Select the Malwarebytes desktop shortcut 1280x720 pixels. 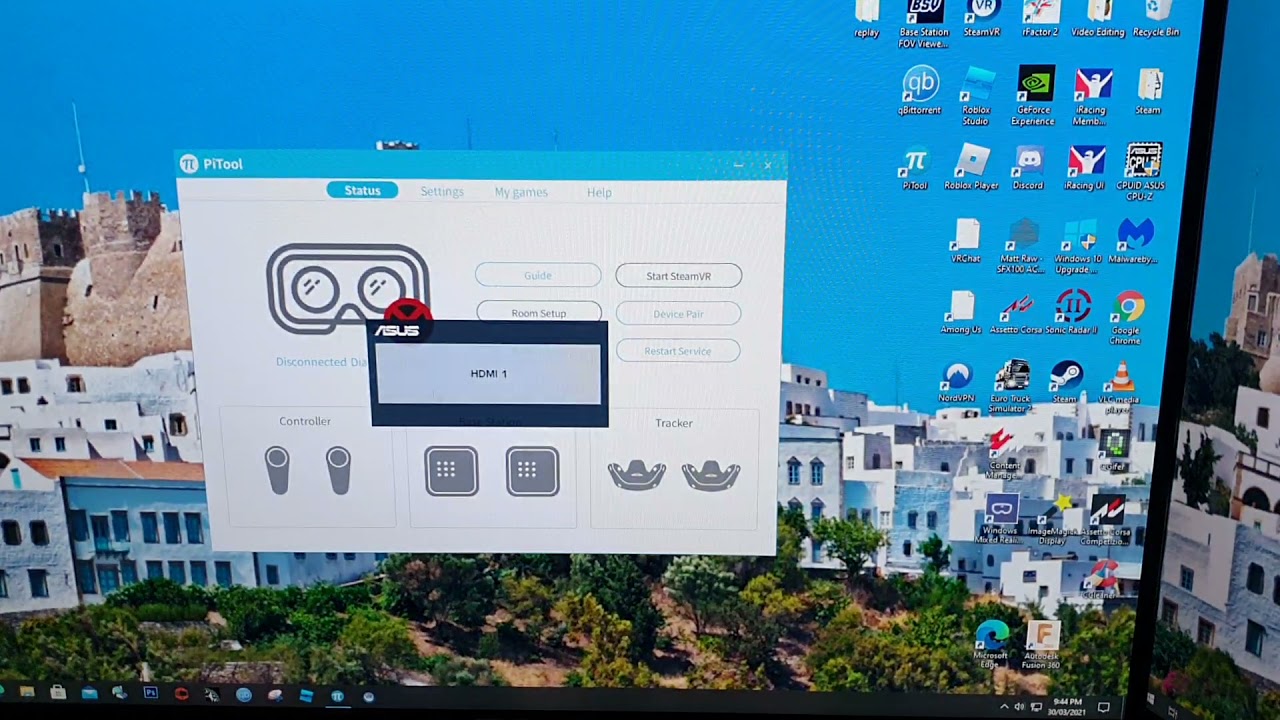[1135, 241]
